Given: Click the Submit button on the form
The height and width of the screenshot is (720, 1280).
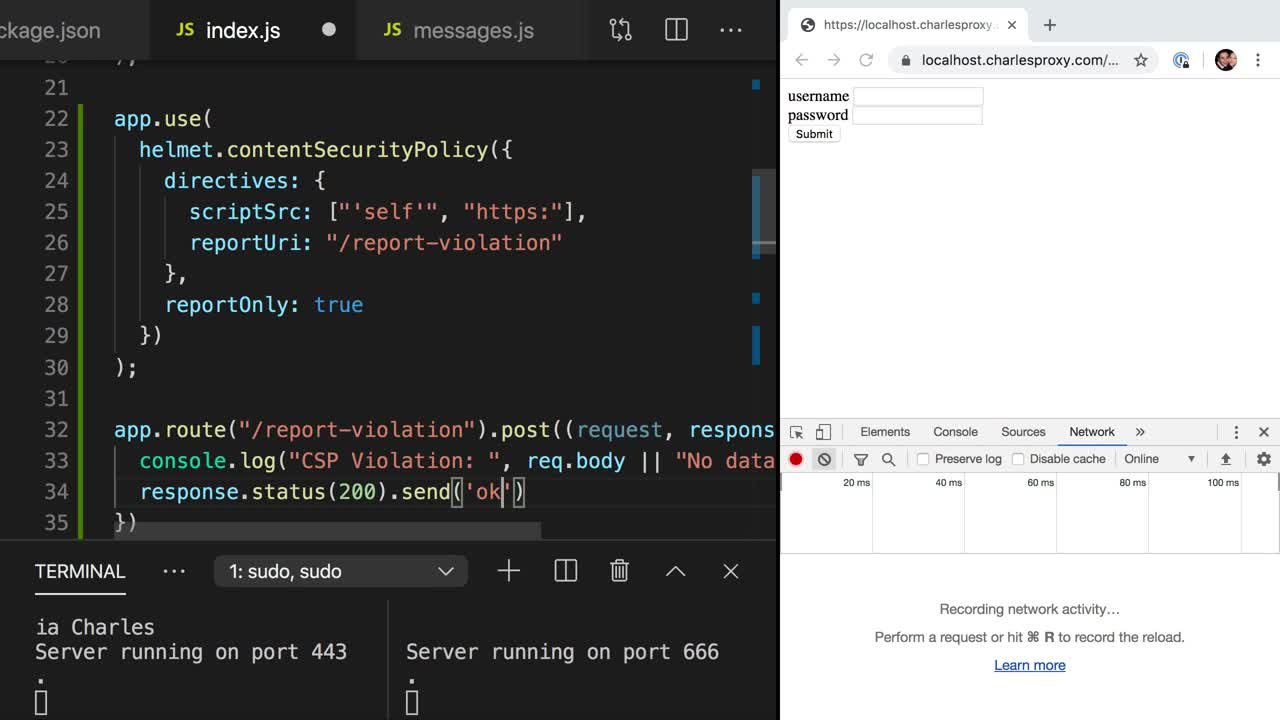Looking at the screenshot, I should pyautogui.click(x=814, y=134).
